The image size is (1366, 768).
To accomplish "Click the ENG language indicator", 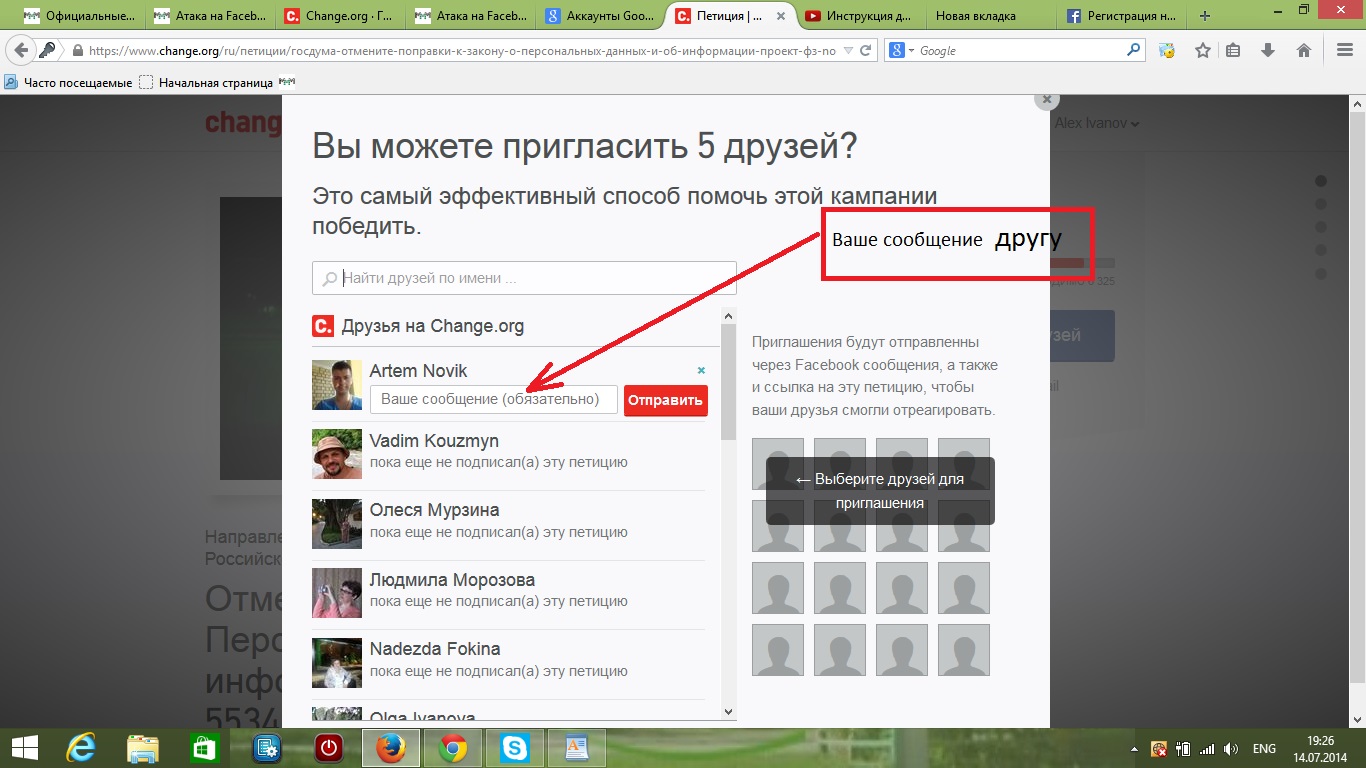I will pyautogui.click(x=1263, y=748).
